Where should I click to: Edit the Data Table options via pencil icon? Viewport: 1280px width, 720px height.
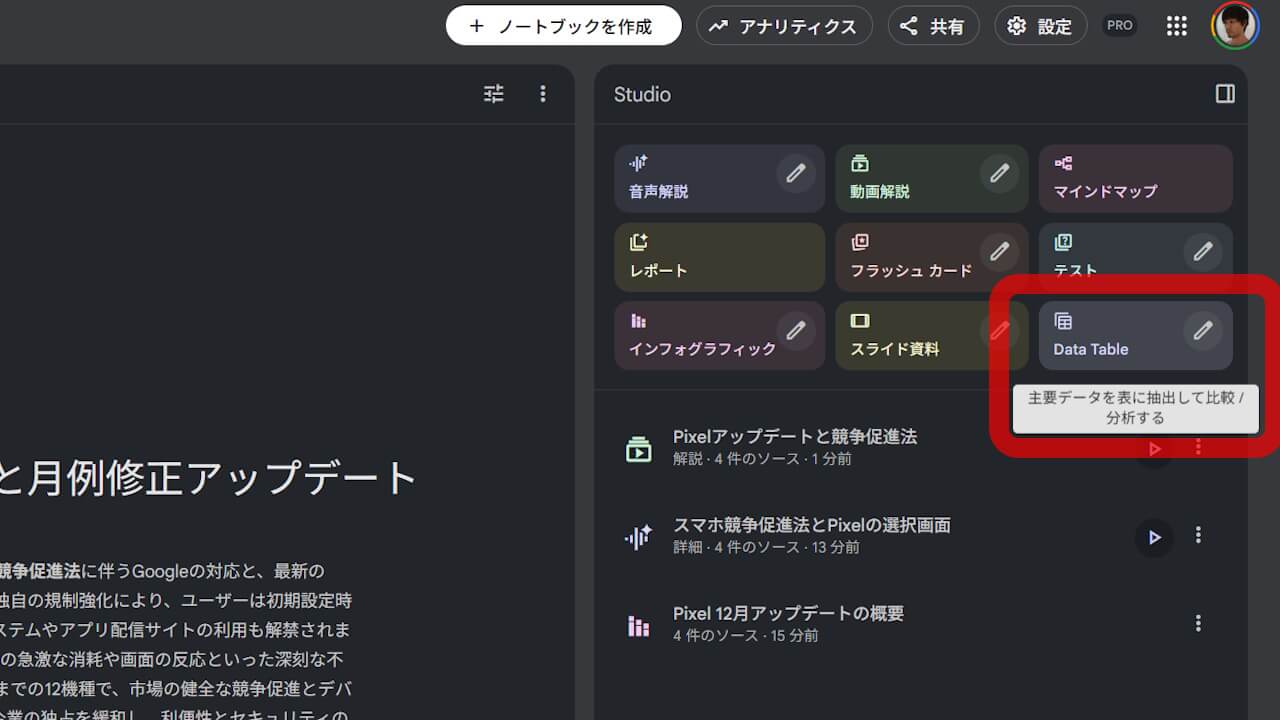(1203, 331)
